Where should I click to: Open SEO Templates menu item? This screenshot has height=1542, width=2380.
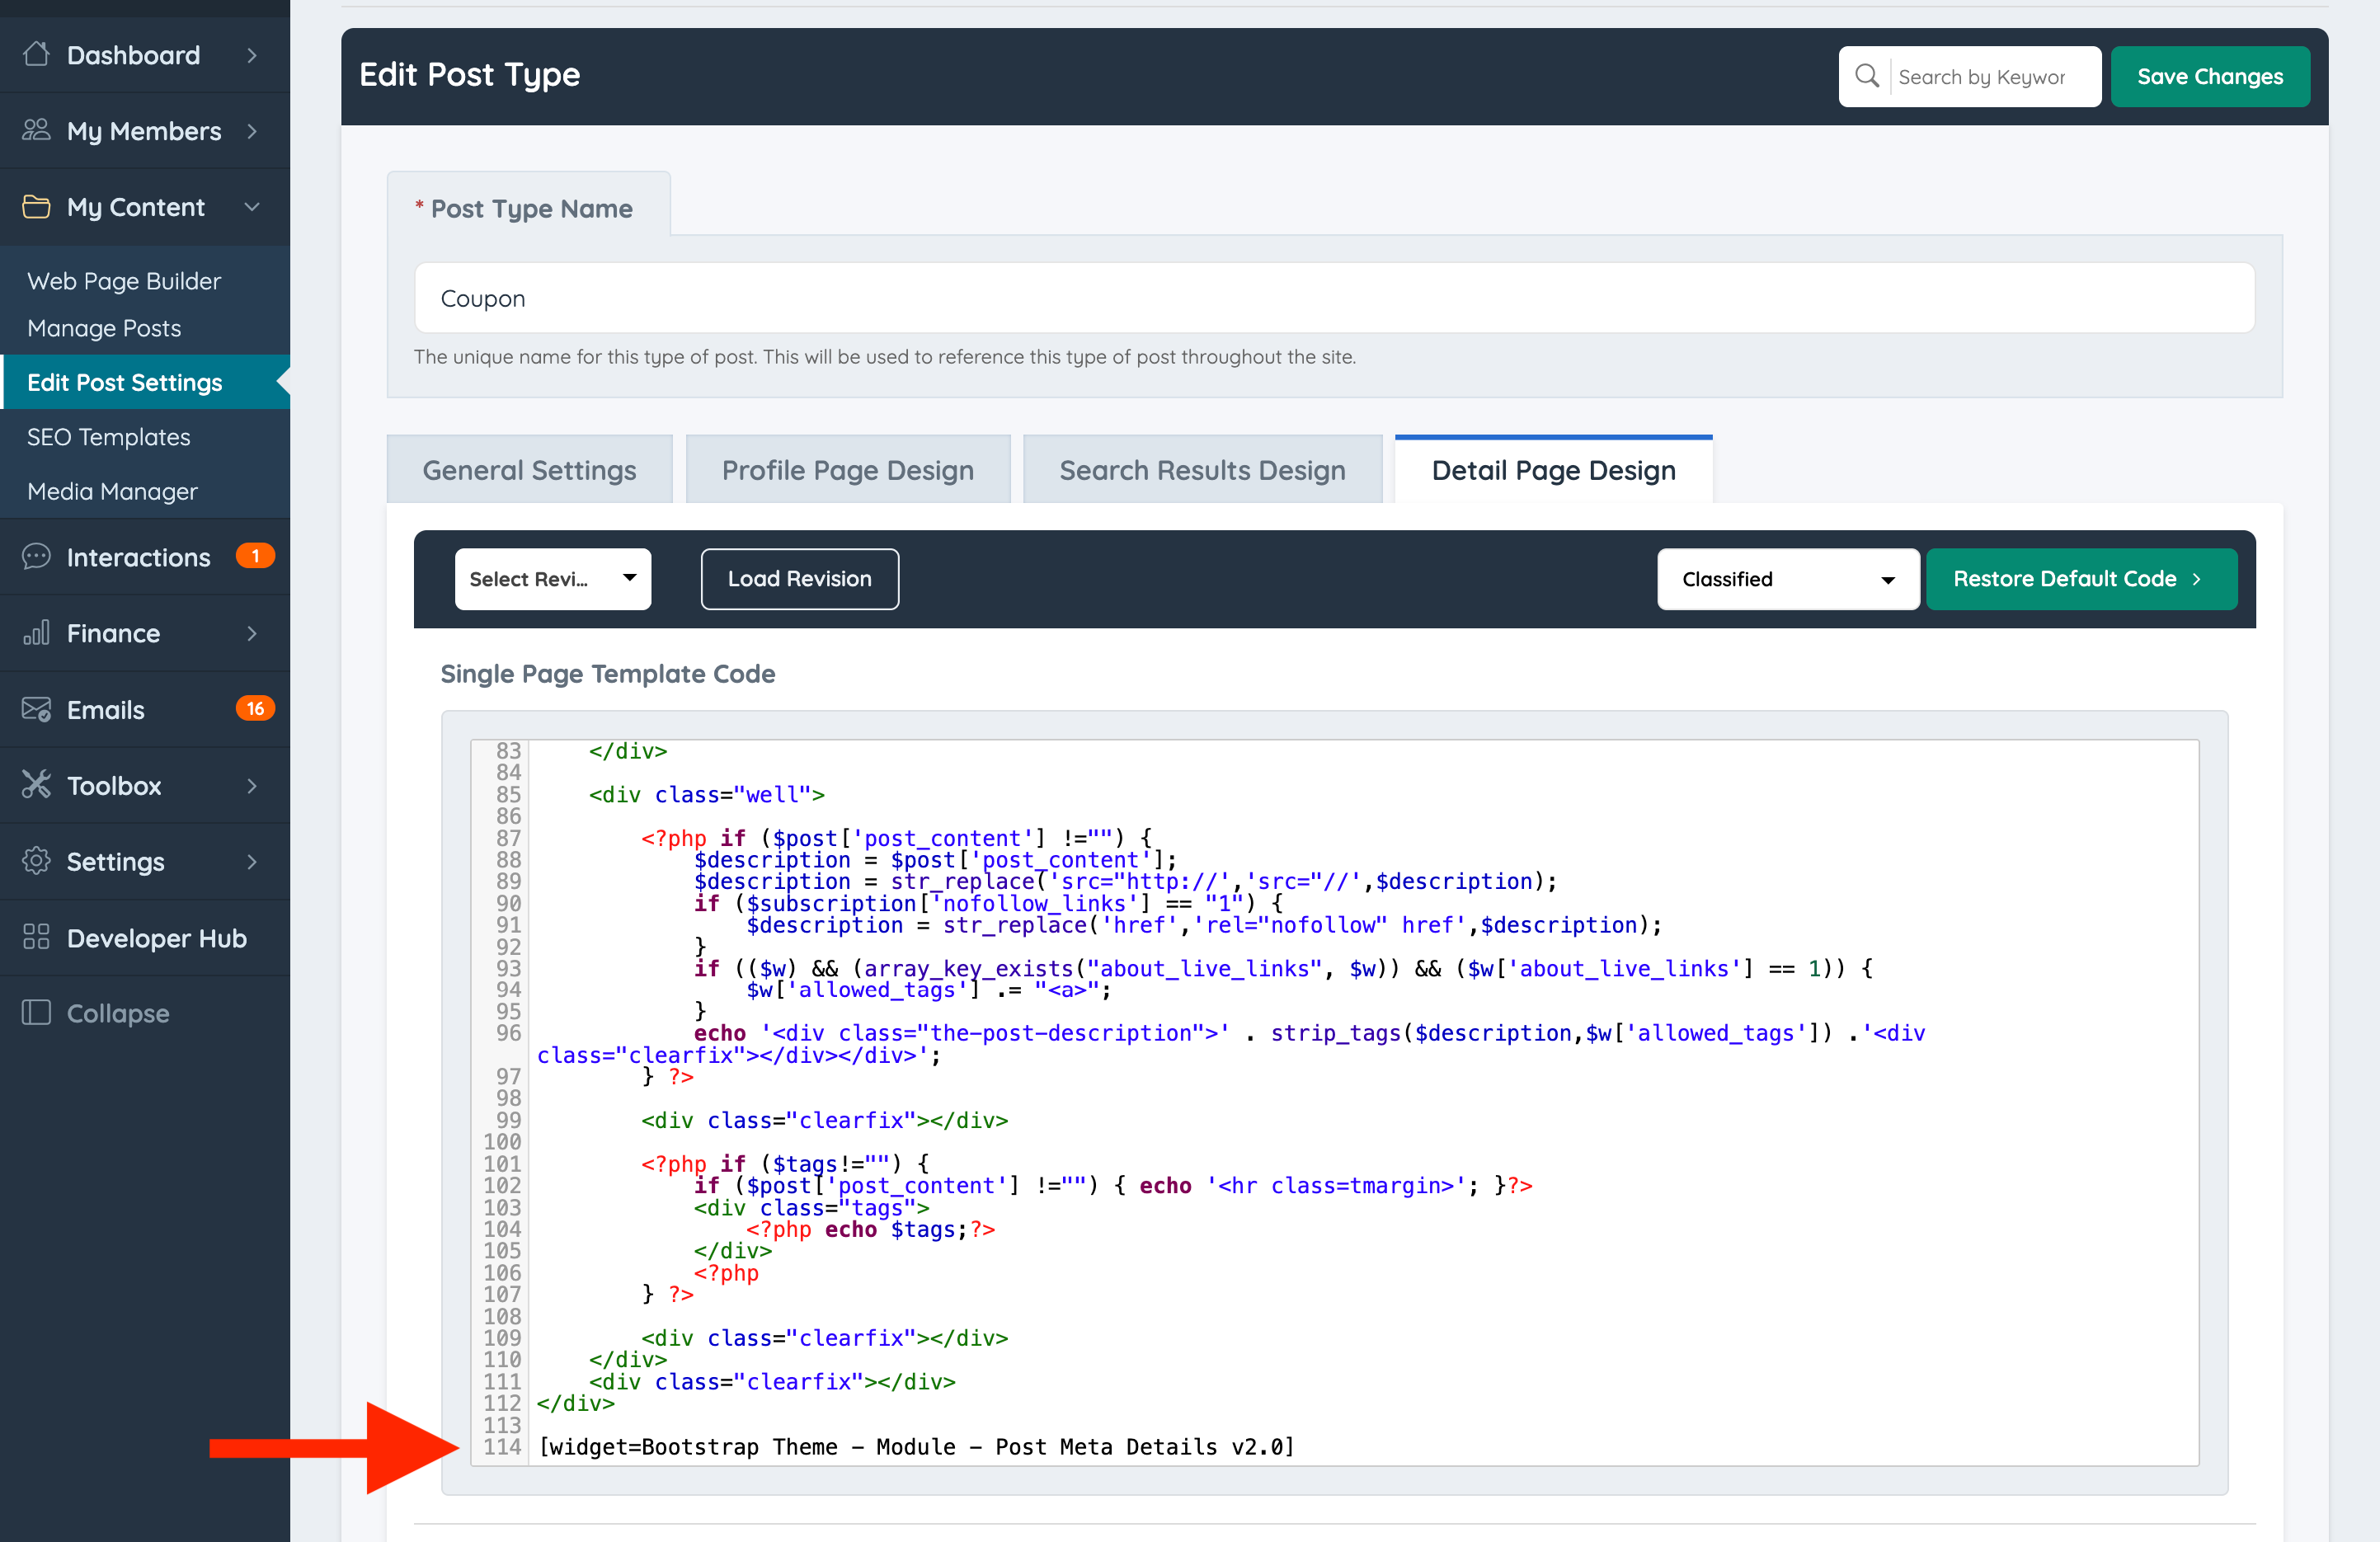coord(108,437)
